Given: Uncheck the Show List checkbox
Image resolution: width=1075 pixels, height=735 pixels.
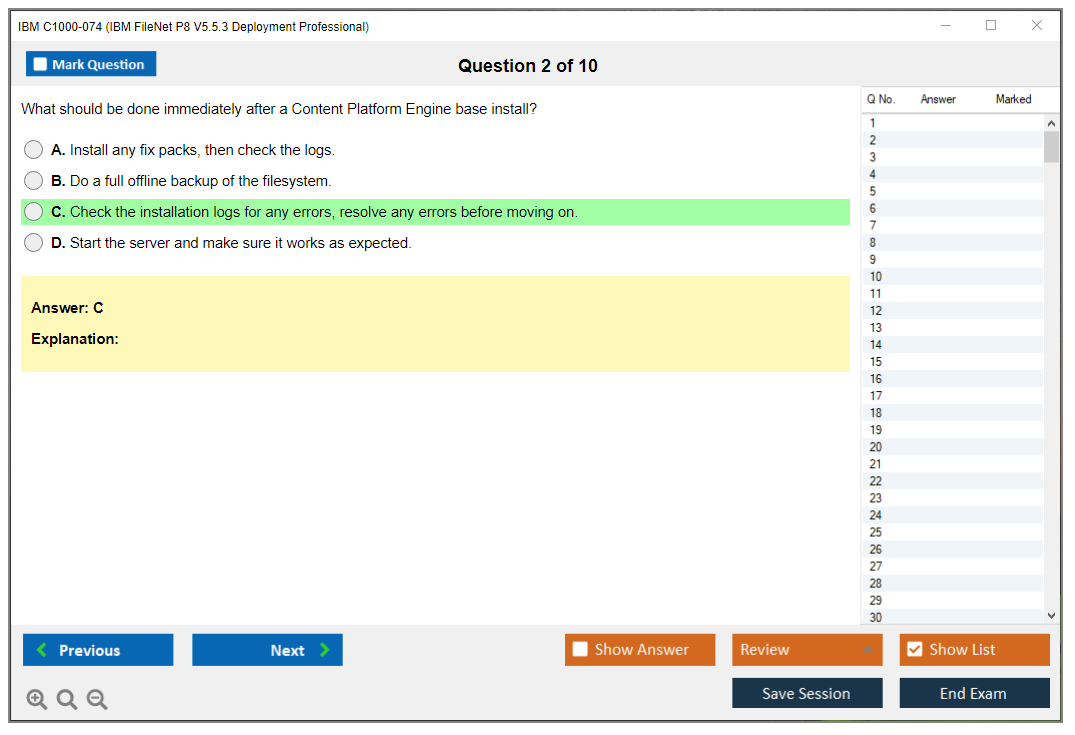Looking at the screenshot, I should pyautogui.click(x=914, y=650).
